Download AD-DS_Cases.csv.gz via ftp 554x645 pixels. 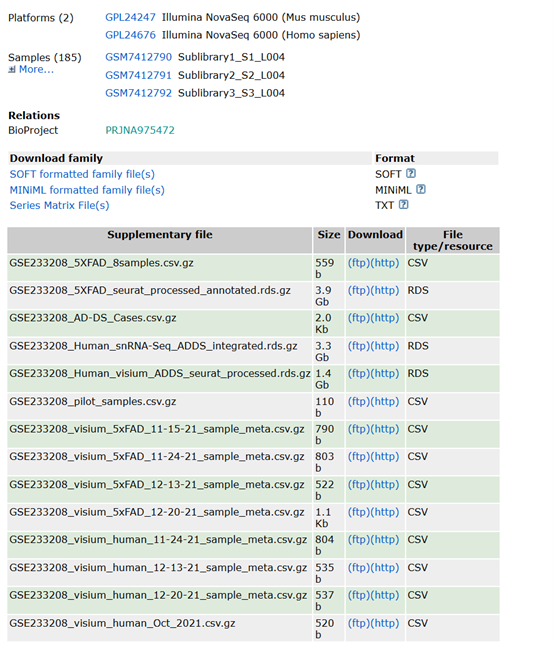click(x=359, y=318)
